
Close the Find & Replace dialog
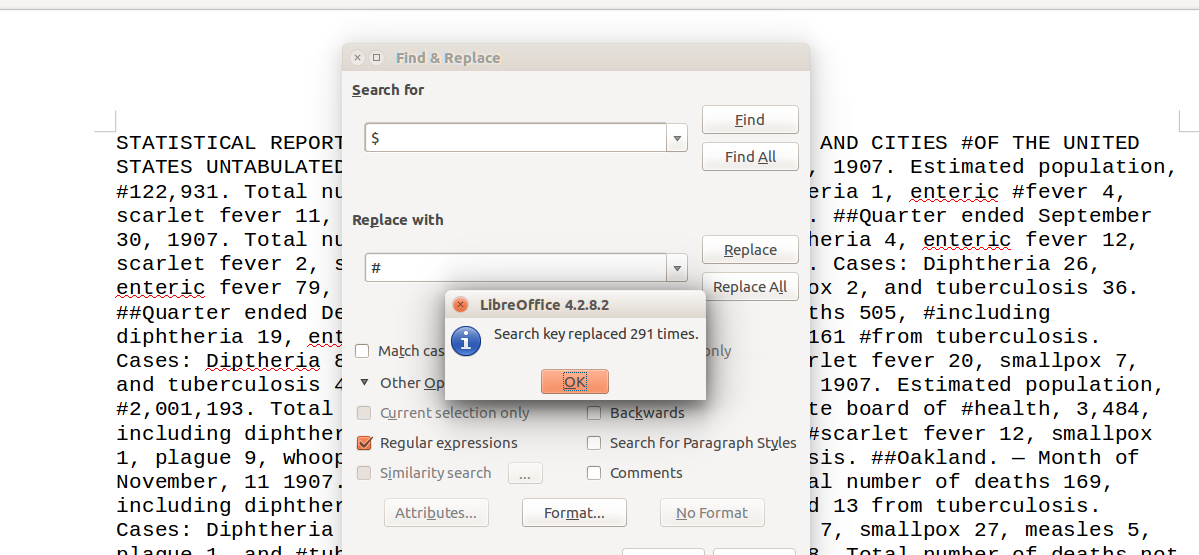point(358,58)
